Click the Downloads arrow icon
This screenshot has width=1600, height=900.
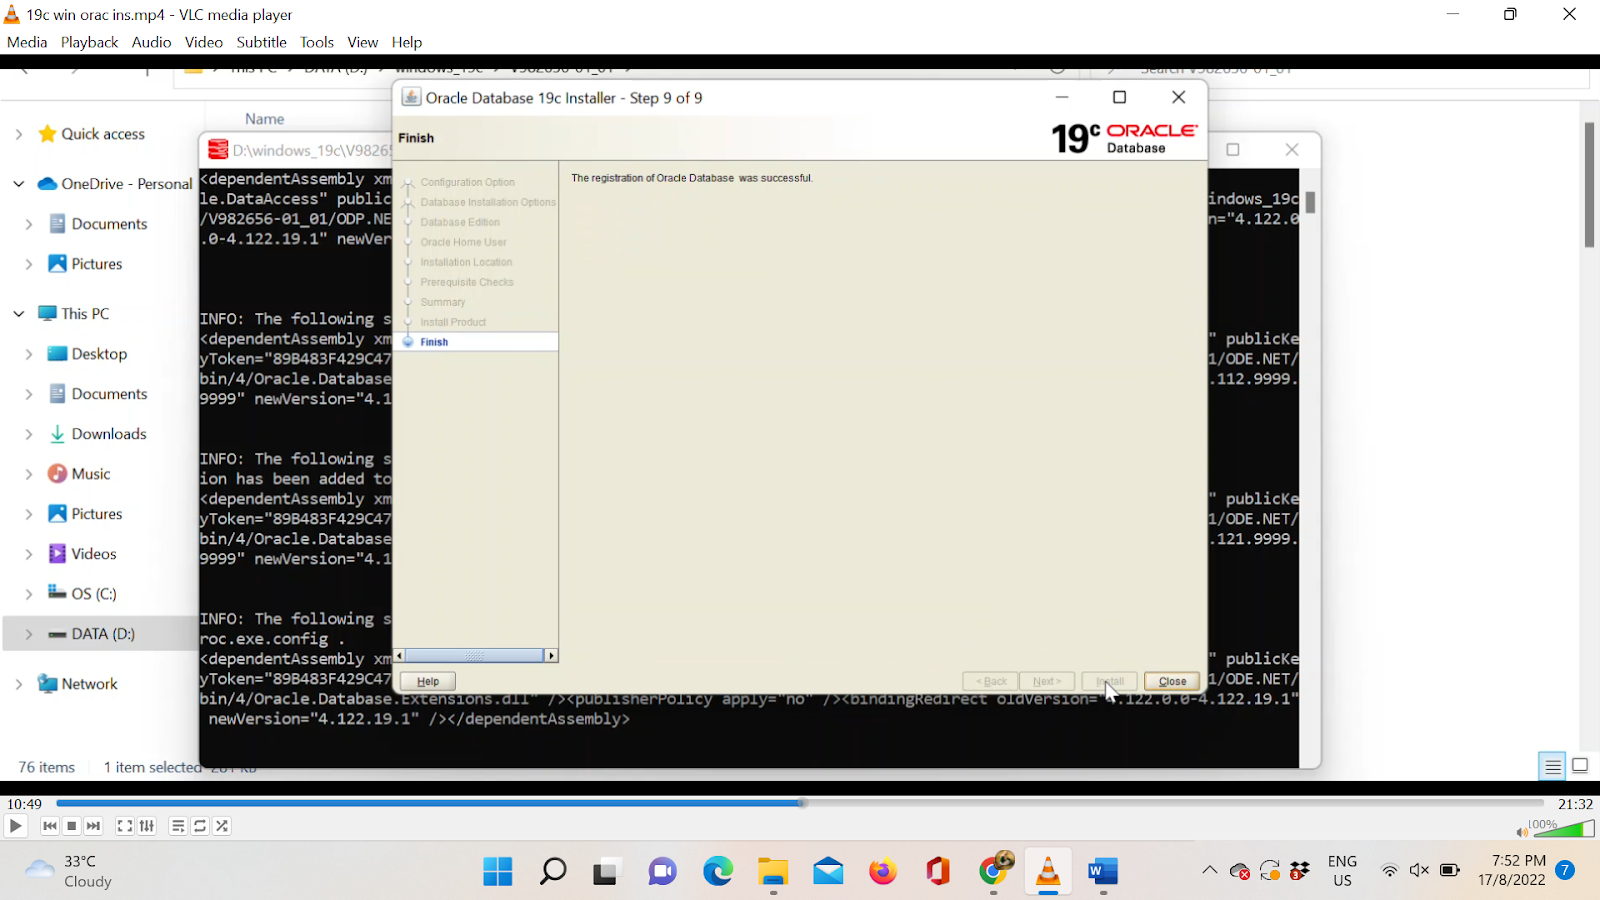click(x=57, y=434)
